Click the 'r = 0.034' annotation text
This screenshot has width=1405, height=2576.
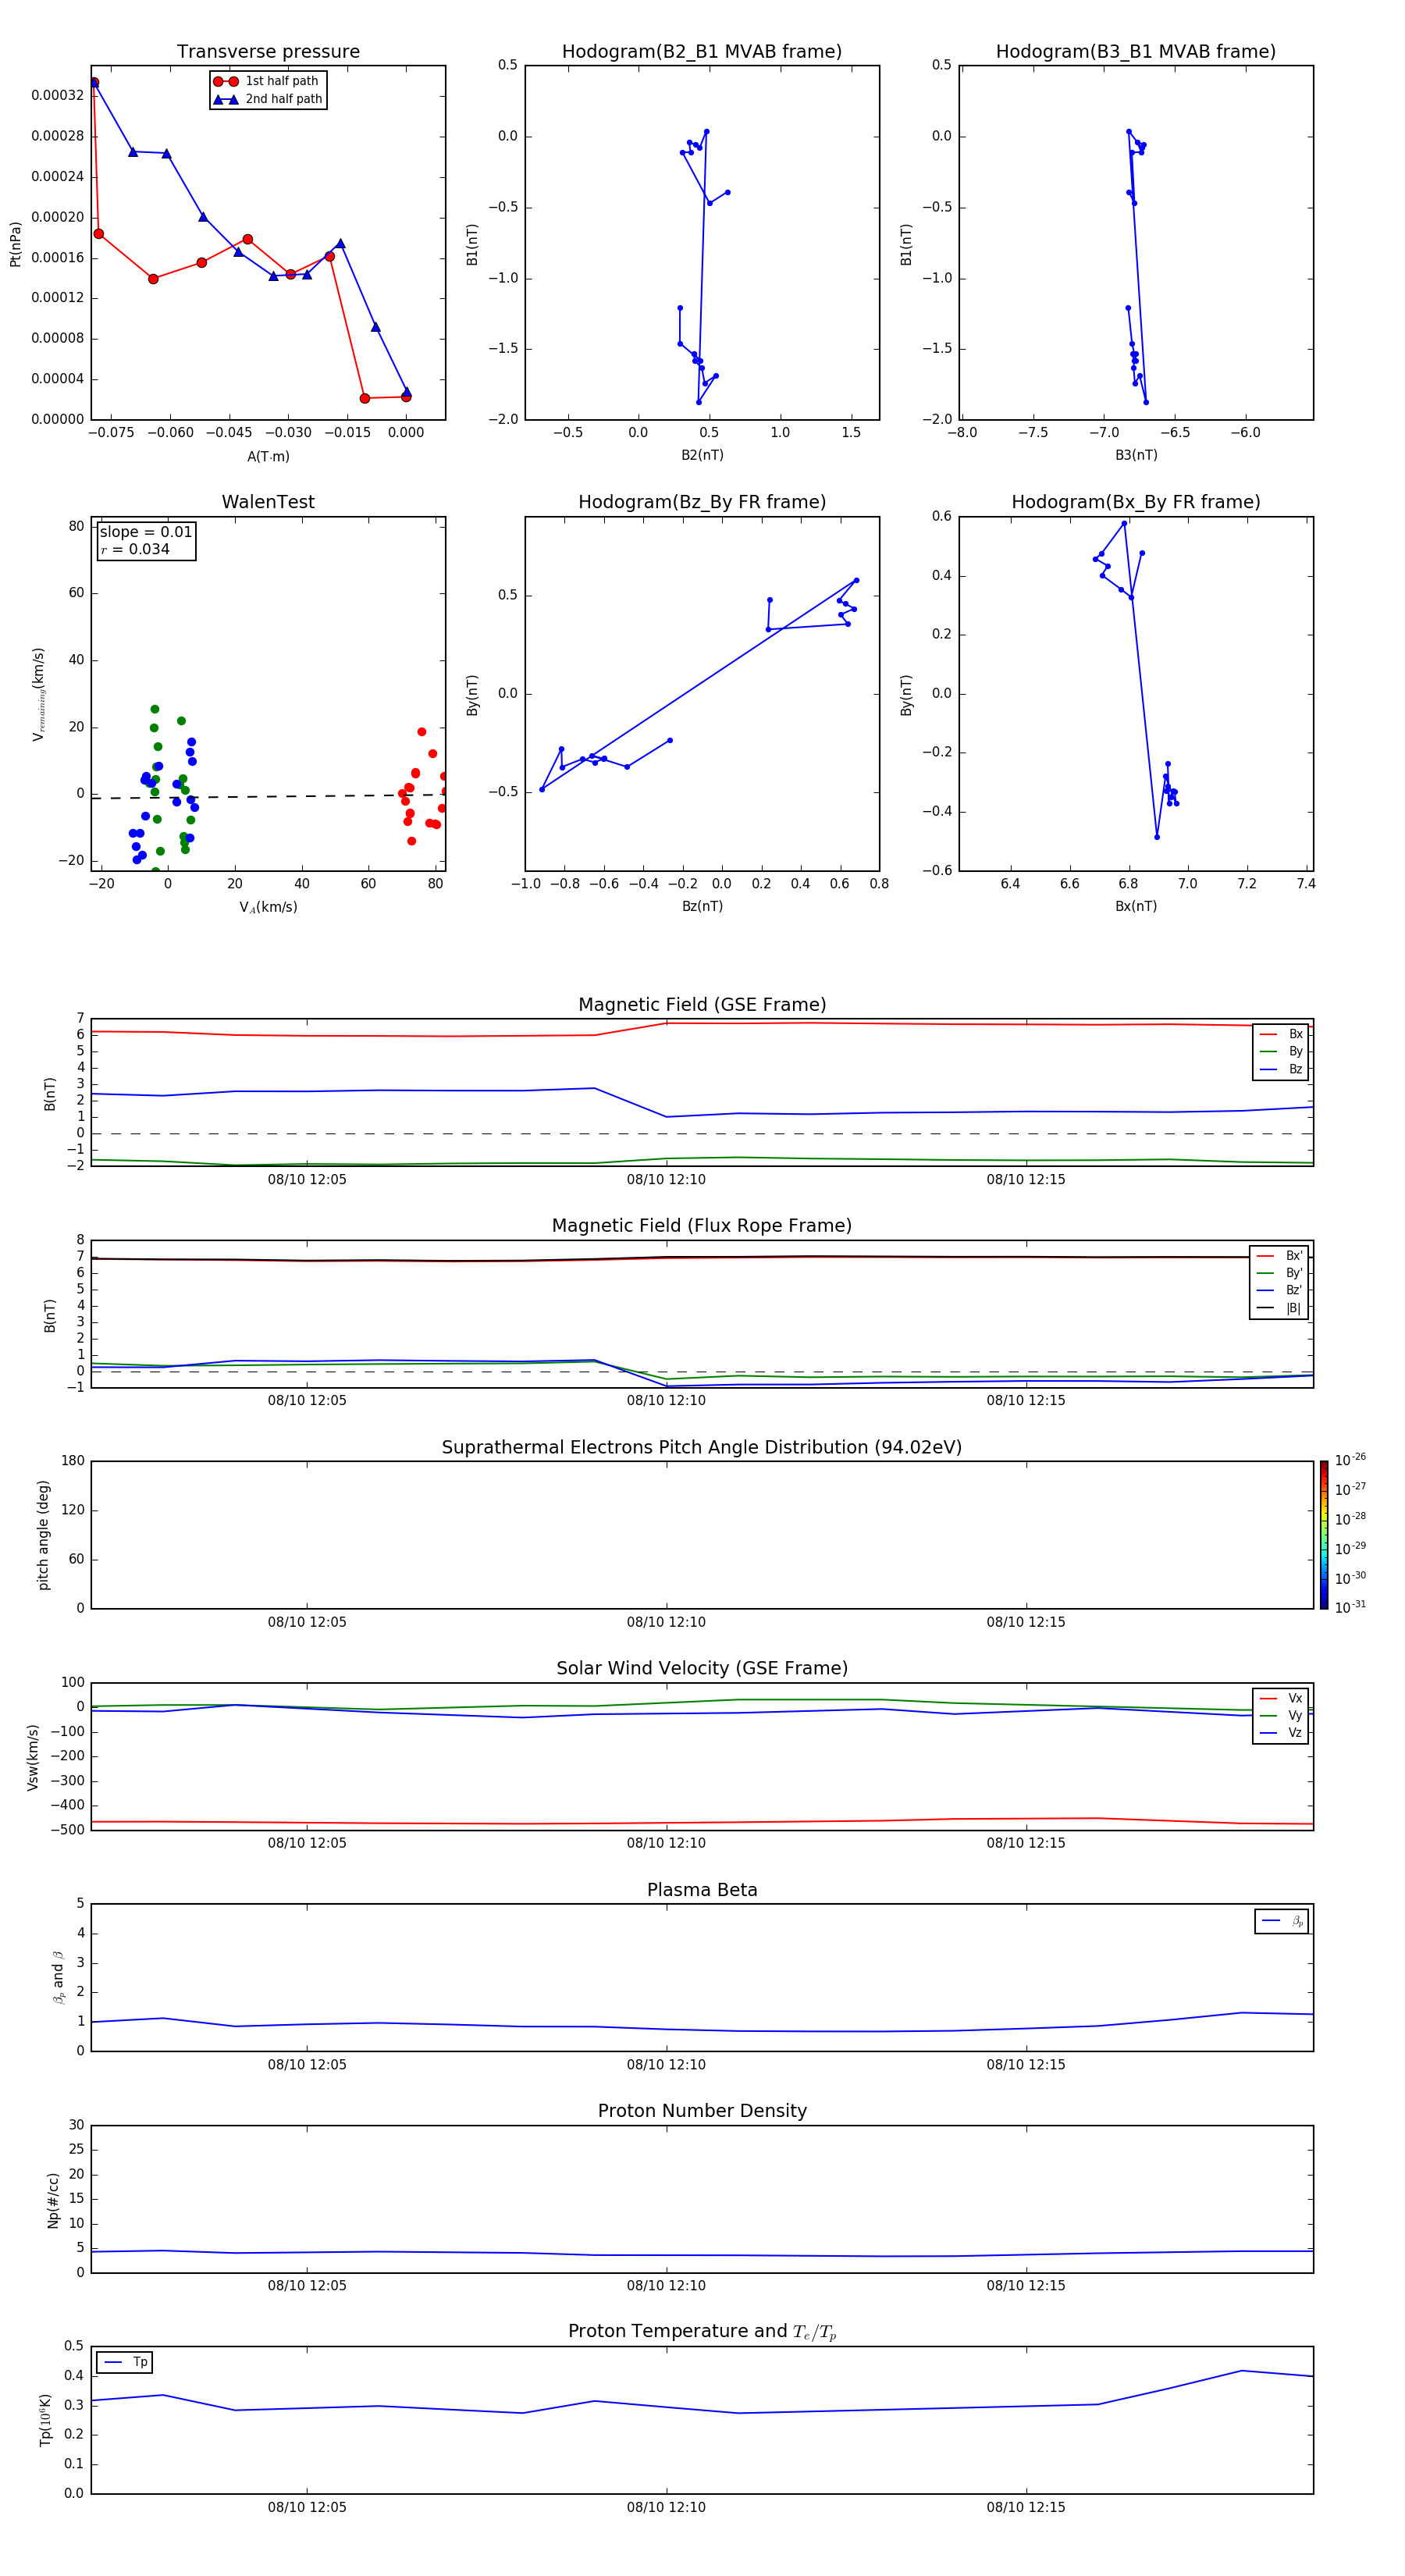click(135, 549)
